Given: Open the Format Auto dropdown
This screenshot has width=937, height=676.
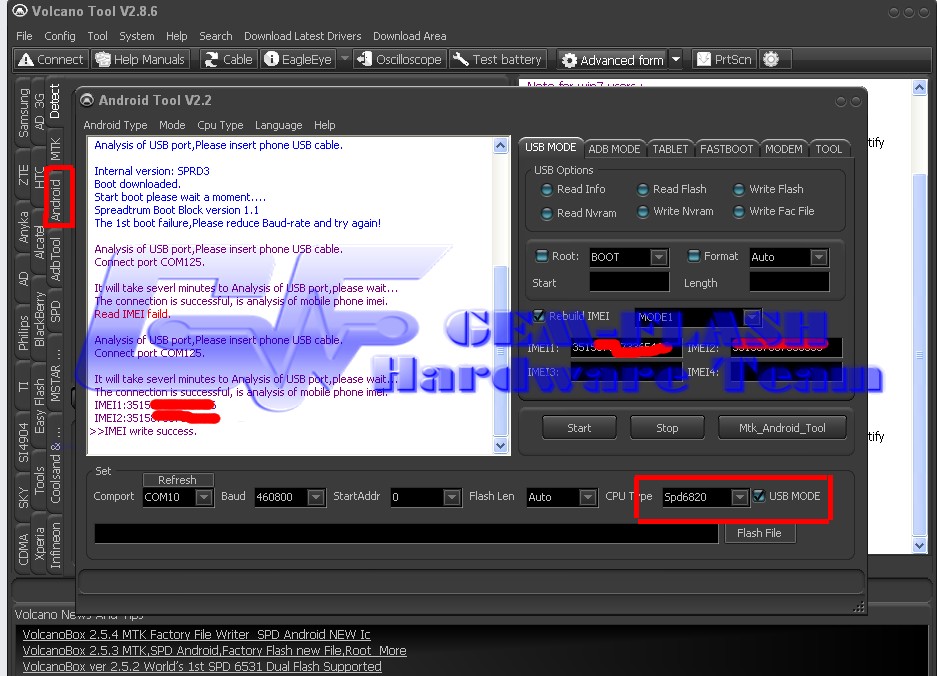Looking at the screenshot, I should [x=819, y=257].
